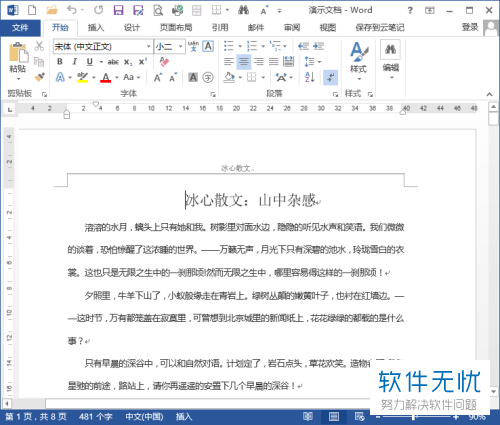Activate the Format Painter brush
The image size is (500, 425).
pyautogui.click(x=39, y=77)
